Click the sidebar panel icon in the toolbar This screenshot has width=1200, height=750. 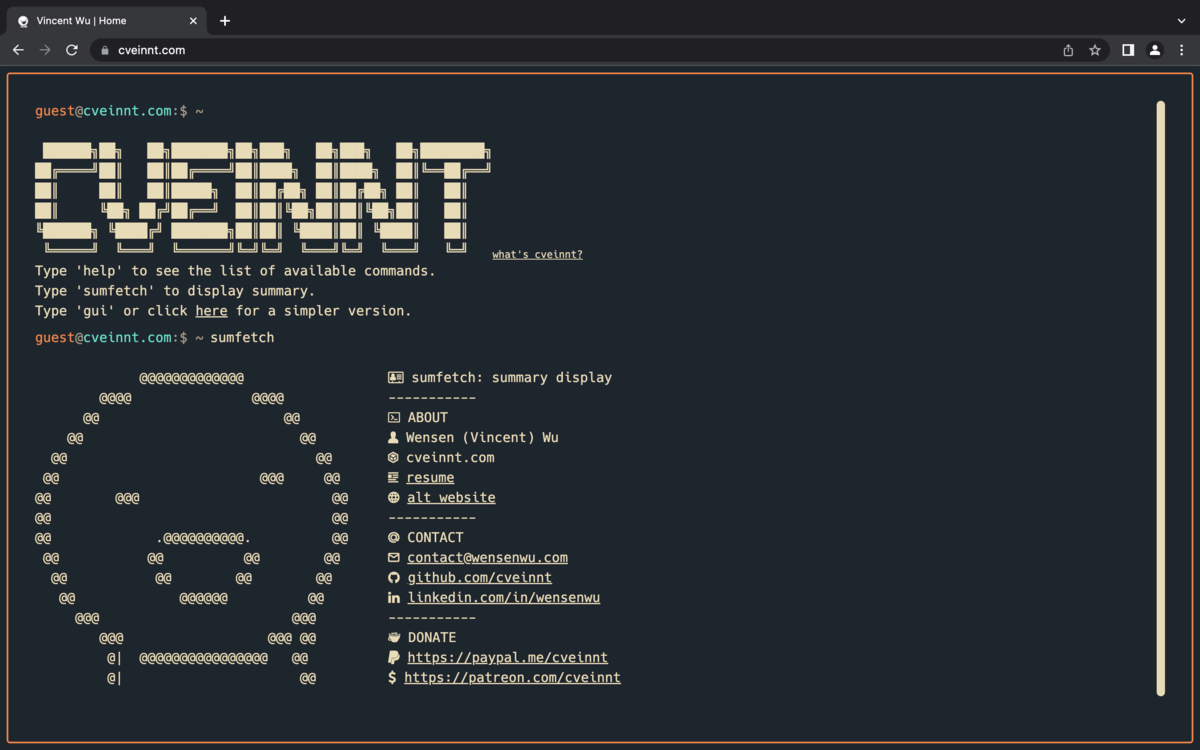pos(1126,49)
